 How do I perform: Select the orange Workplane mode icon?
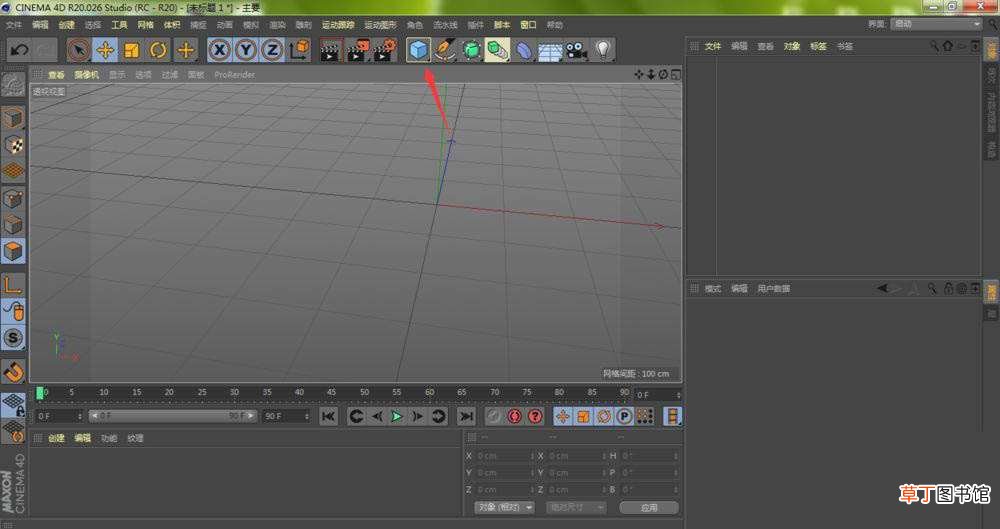(13, 171)
